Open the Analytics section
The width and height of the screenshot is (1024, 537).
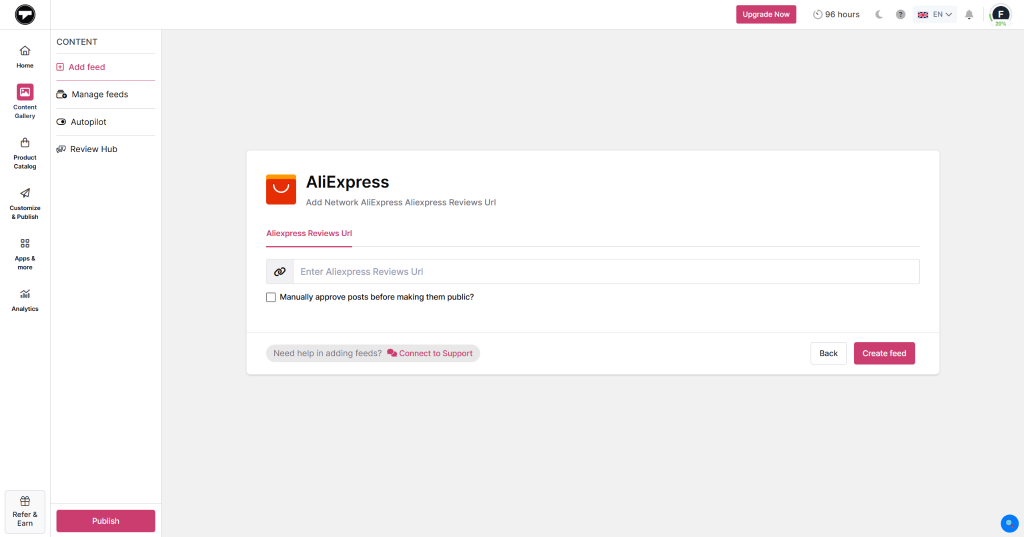(25, 301)
